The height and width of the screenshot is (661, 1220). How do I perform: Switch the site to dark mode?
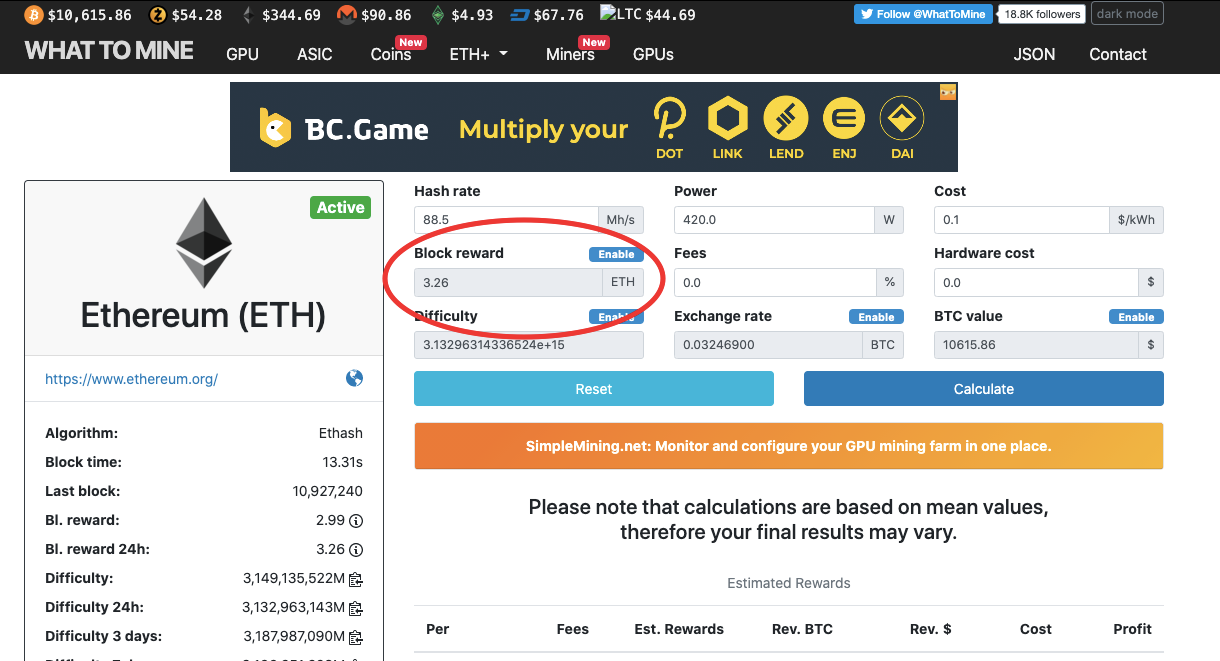(x=1128, y=14)
